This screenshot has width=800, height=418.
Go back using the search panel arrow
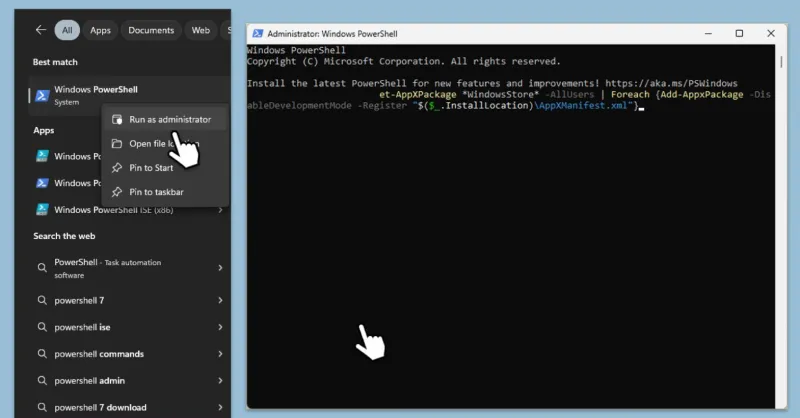coord(41,30)
